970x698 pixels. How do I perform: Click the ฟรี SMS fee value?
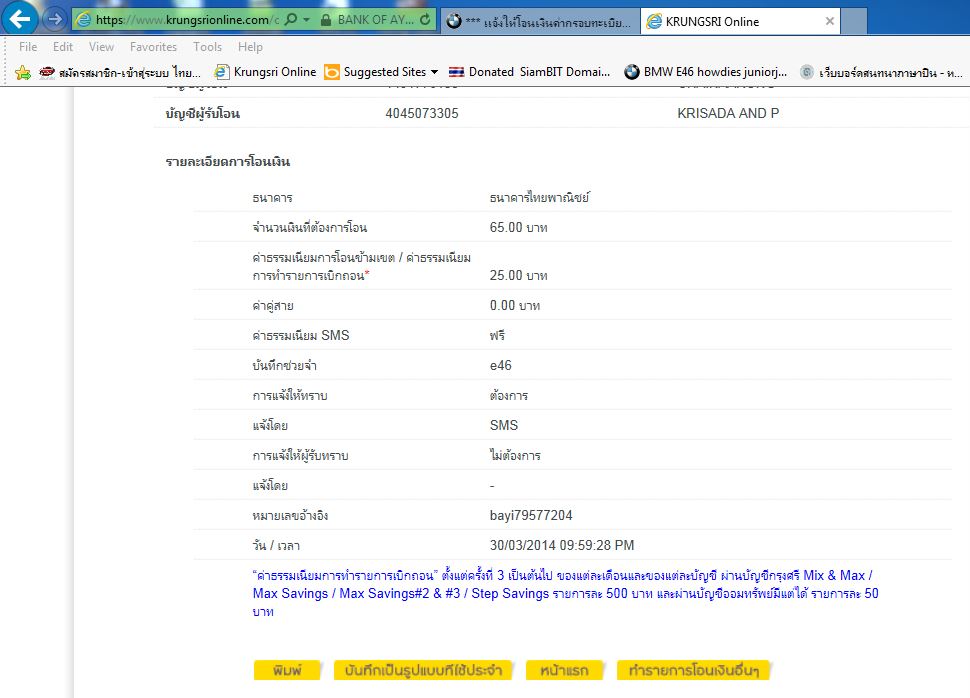(497, 335)
